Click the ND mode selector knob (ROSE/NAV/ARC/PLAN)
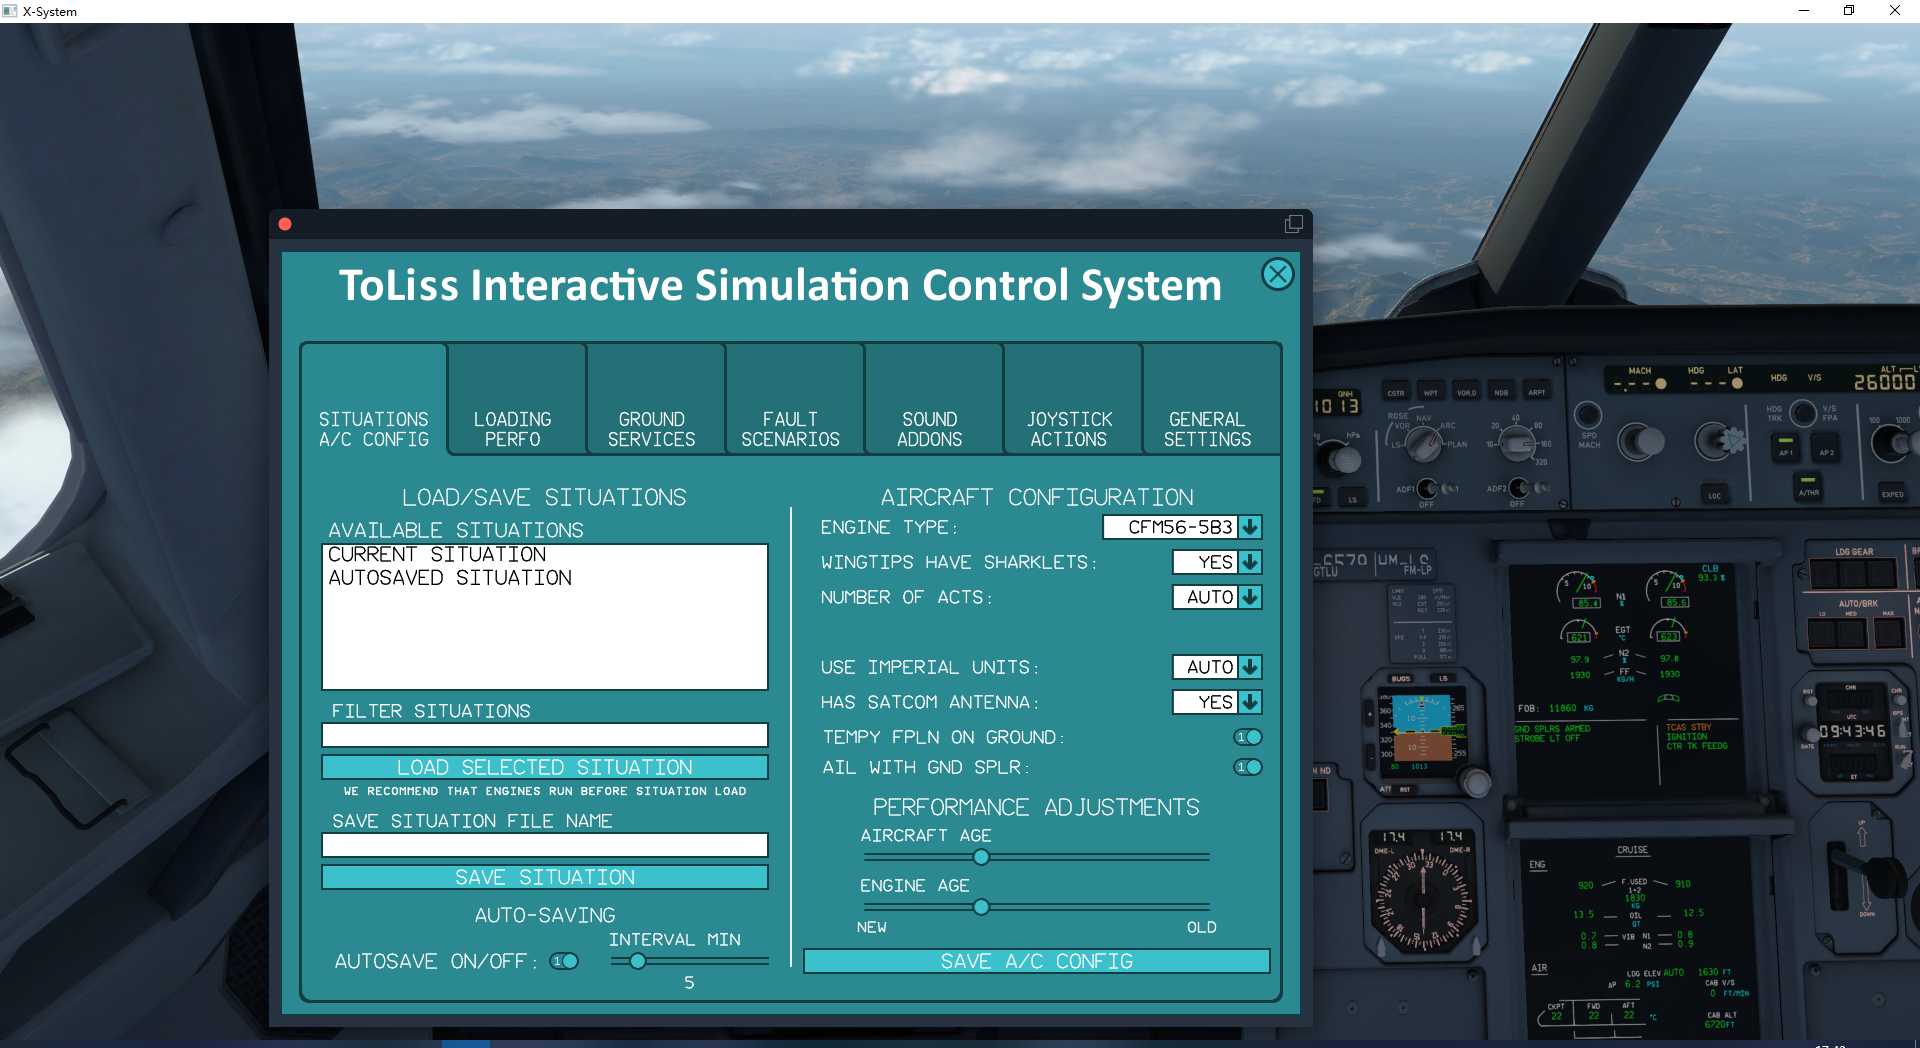Screen dimensions: 1920x1048 tap(1422, 445)
